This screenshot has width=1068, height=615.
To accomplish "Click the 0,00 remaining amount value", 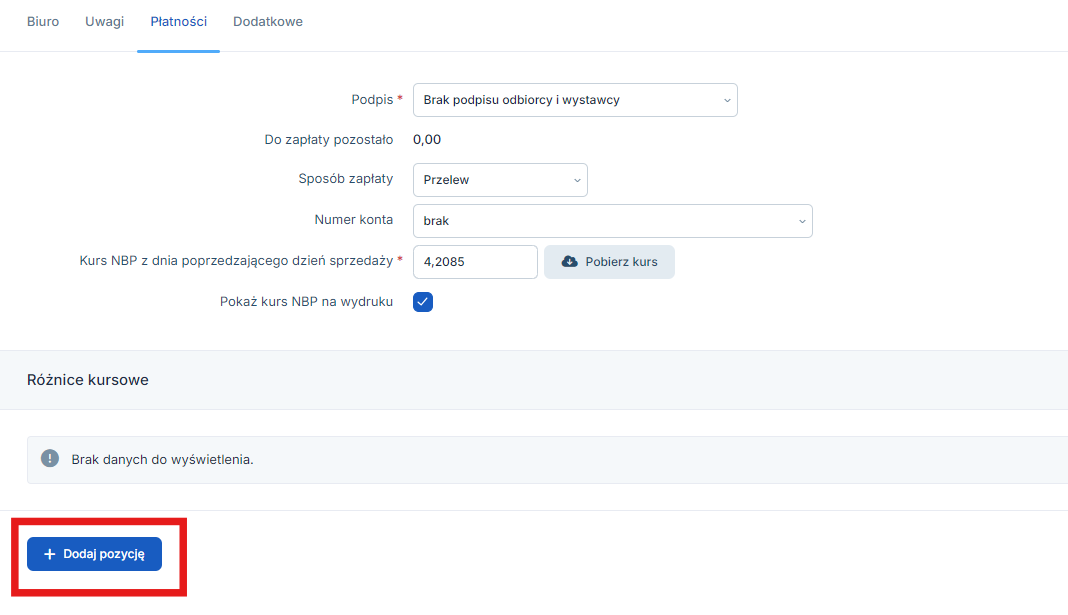I will coord(427,140).
